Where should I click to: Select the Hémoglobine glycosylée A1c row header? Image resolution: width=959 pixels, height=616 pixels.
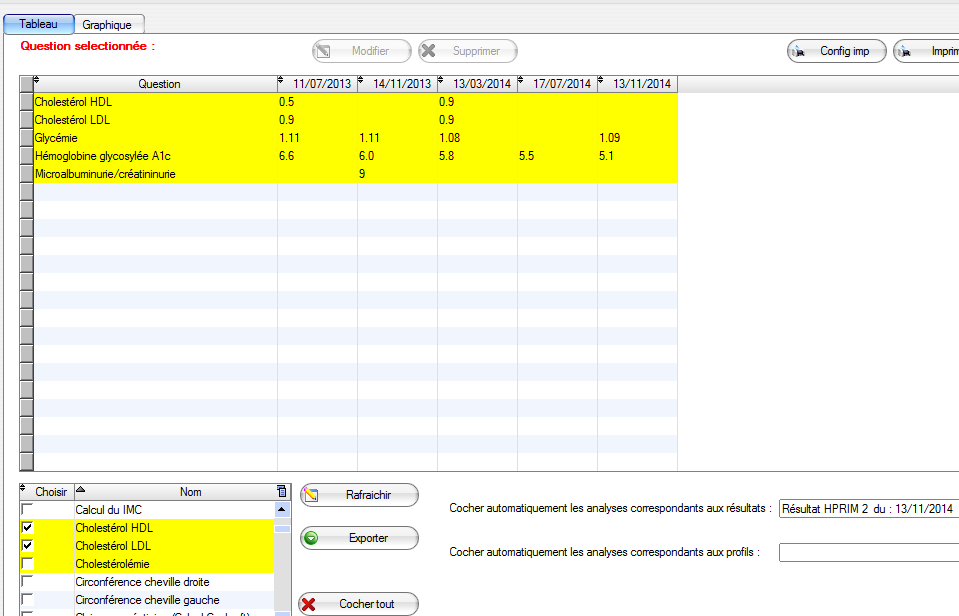point(26,156)
